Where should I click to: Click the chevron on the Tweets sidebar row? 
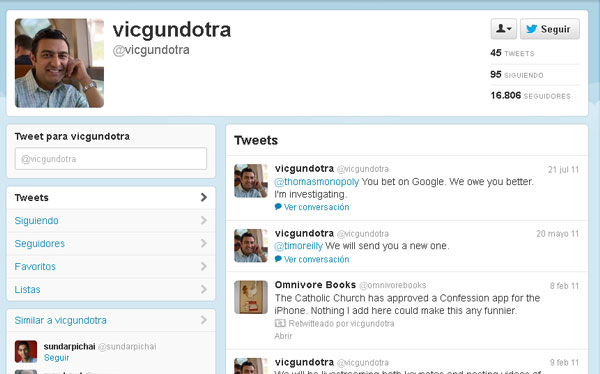click(204, 198)
